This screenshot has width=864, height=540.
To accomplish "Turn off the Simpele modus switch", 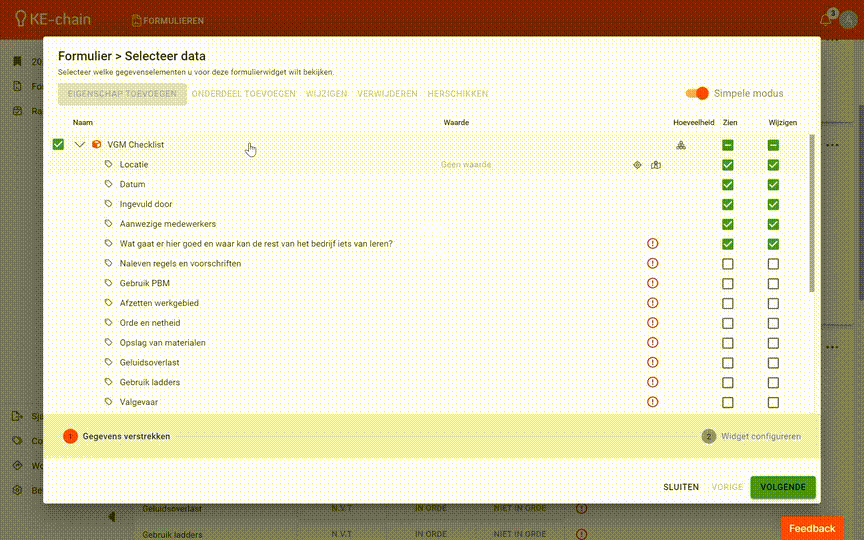I will [697, 93].
